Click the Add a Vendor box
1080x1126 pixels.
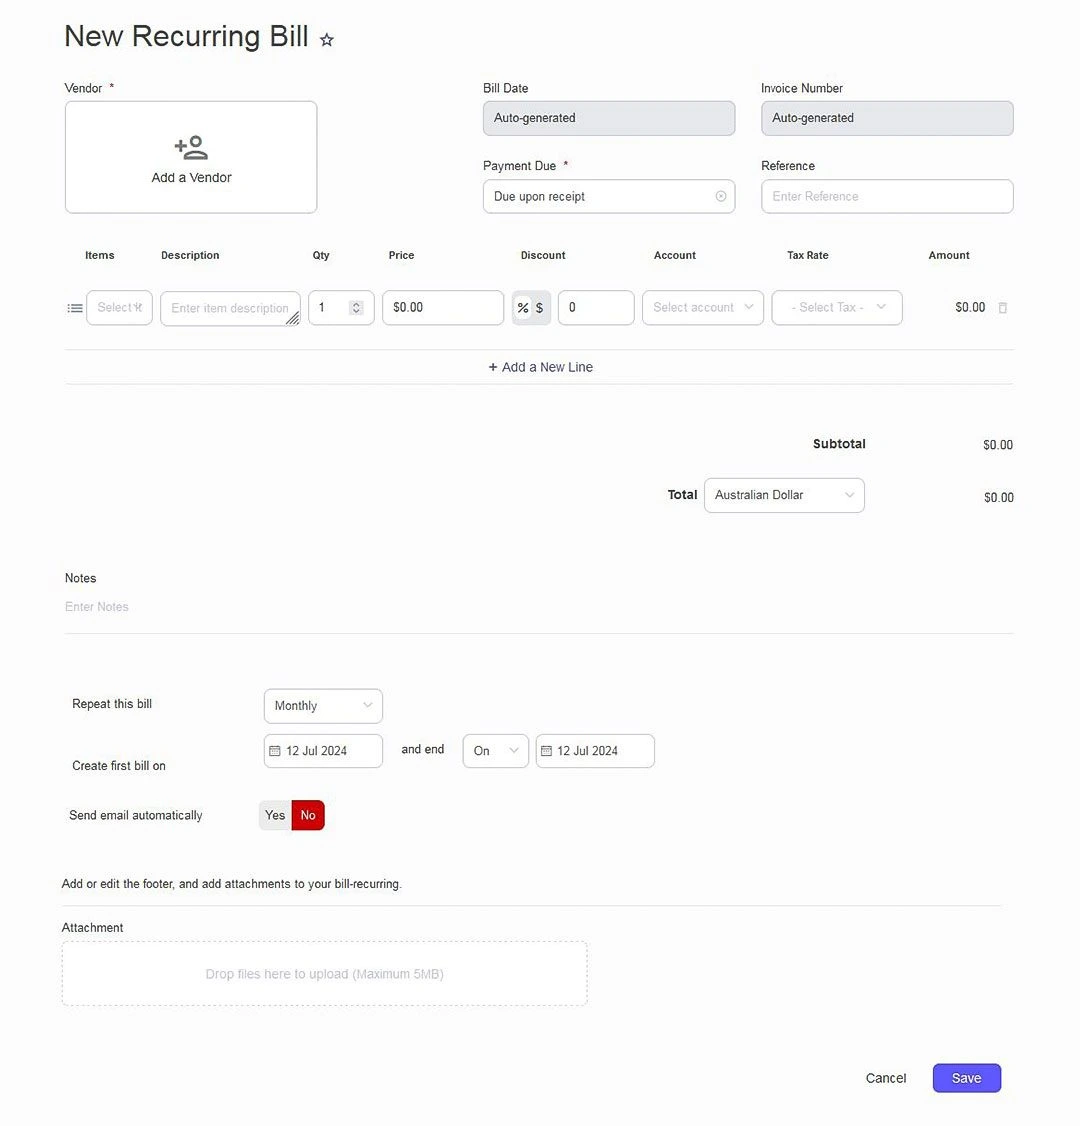(x=191, y=157)
